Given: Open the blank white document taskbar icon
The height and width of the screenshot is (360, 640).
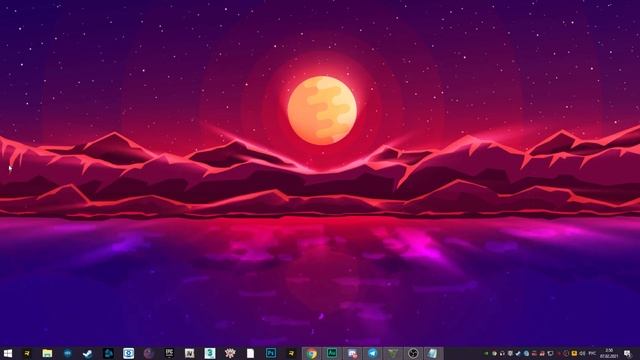Looking at the screenshot, I should 250,353.
